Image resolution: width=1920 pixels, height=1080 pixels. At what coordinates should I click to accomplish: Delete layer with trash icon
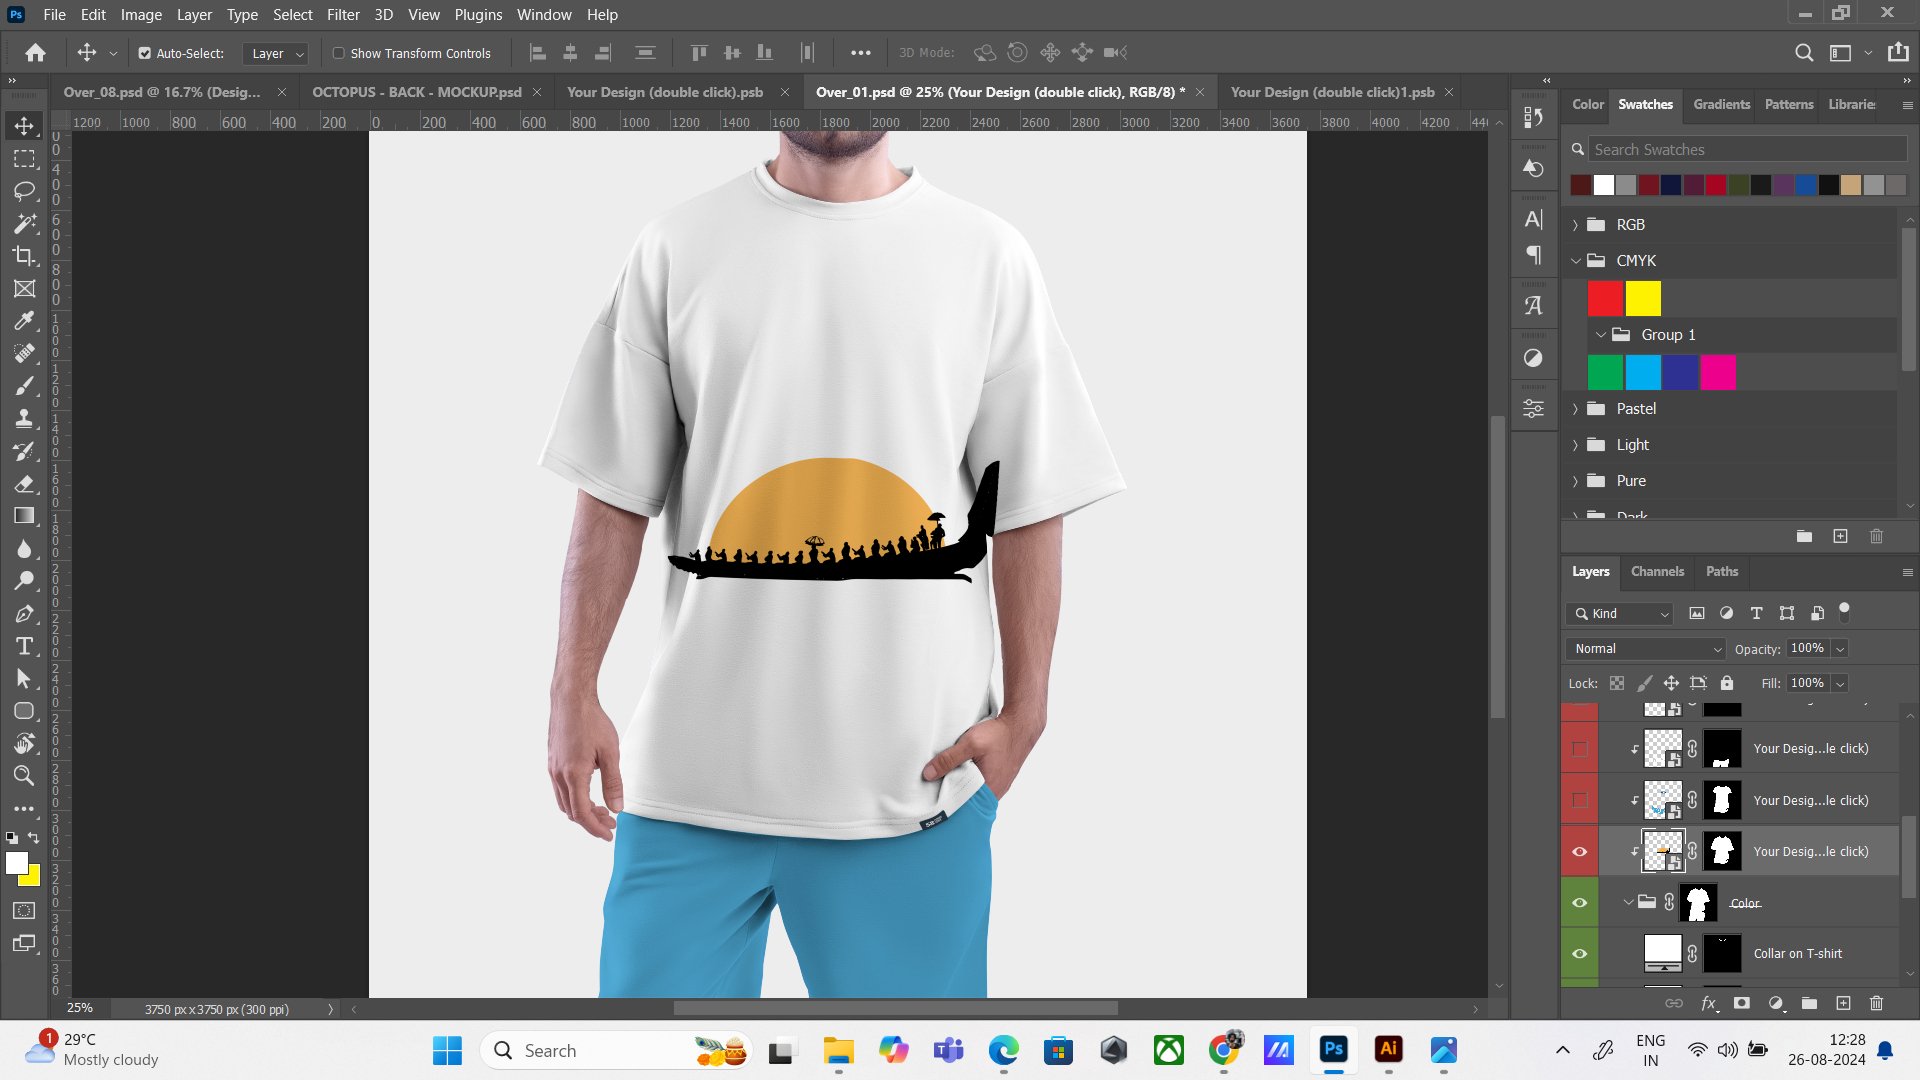pyautogui.click(x=1876, y=1003)
